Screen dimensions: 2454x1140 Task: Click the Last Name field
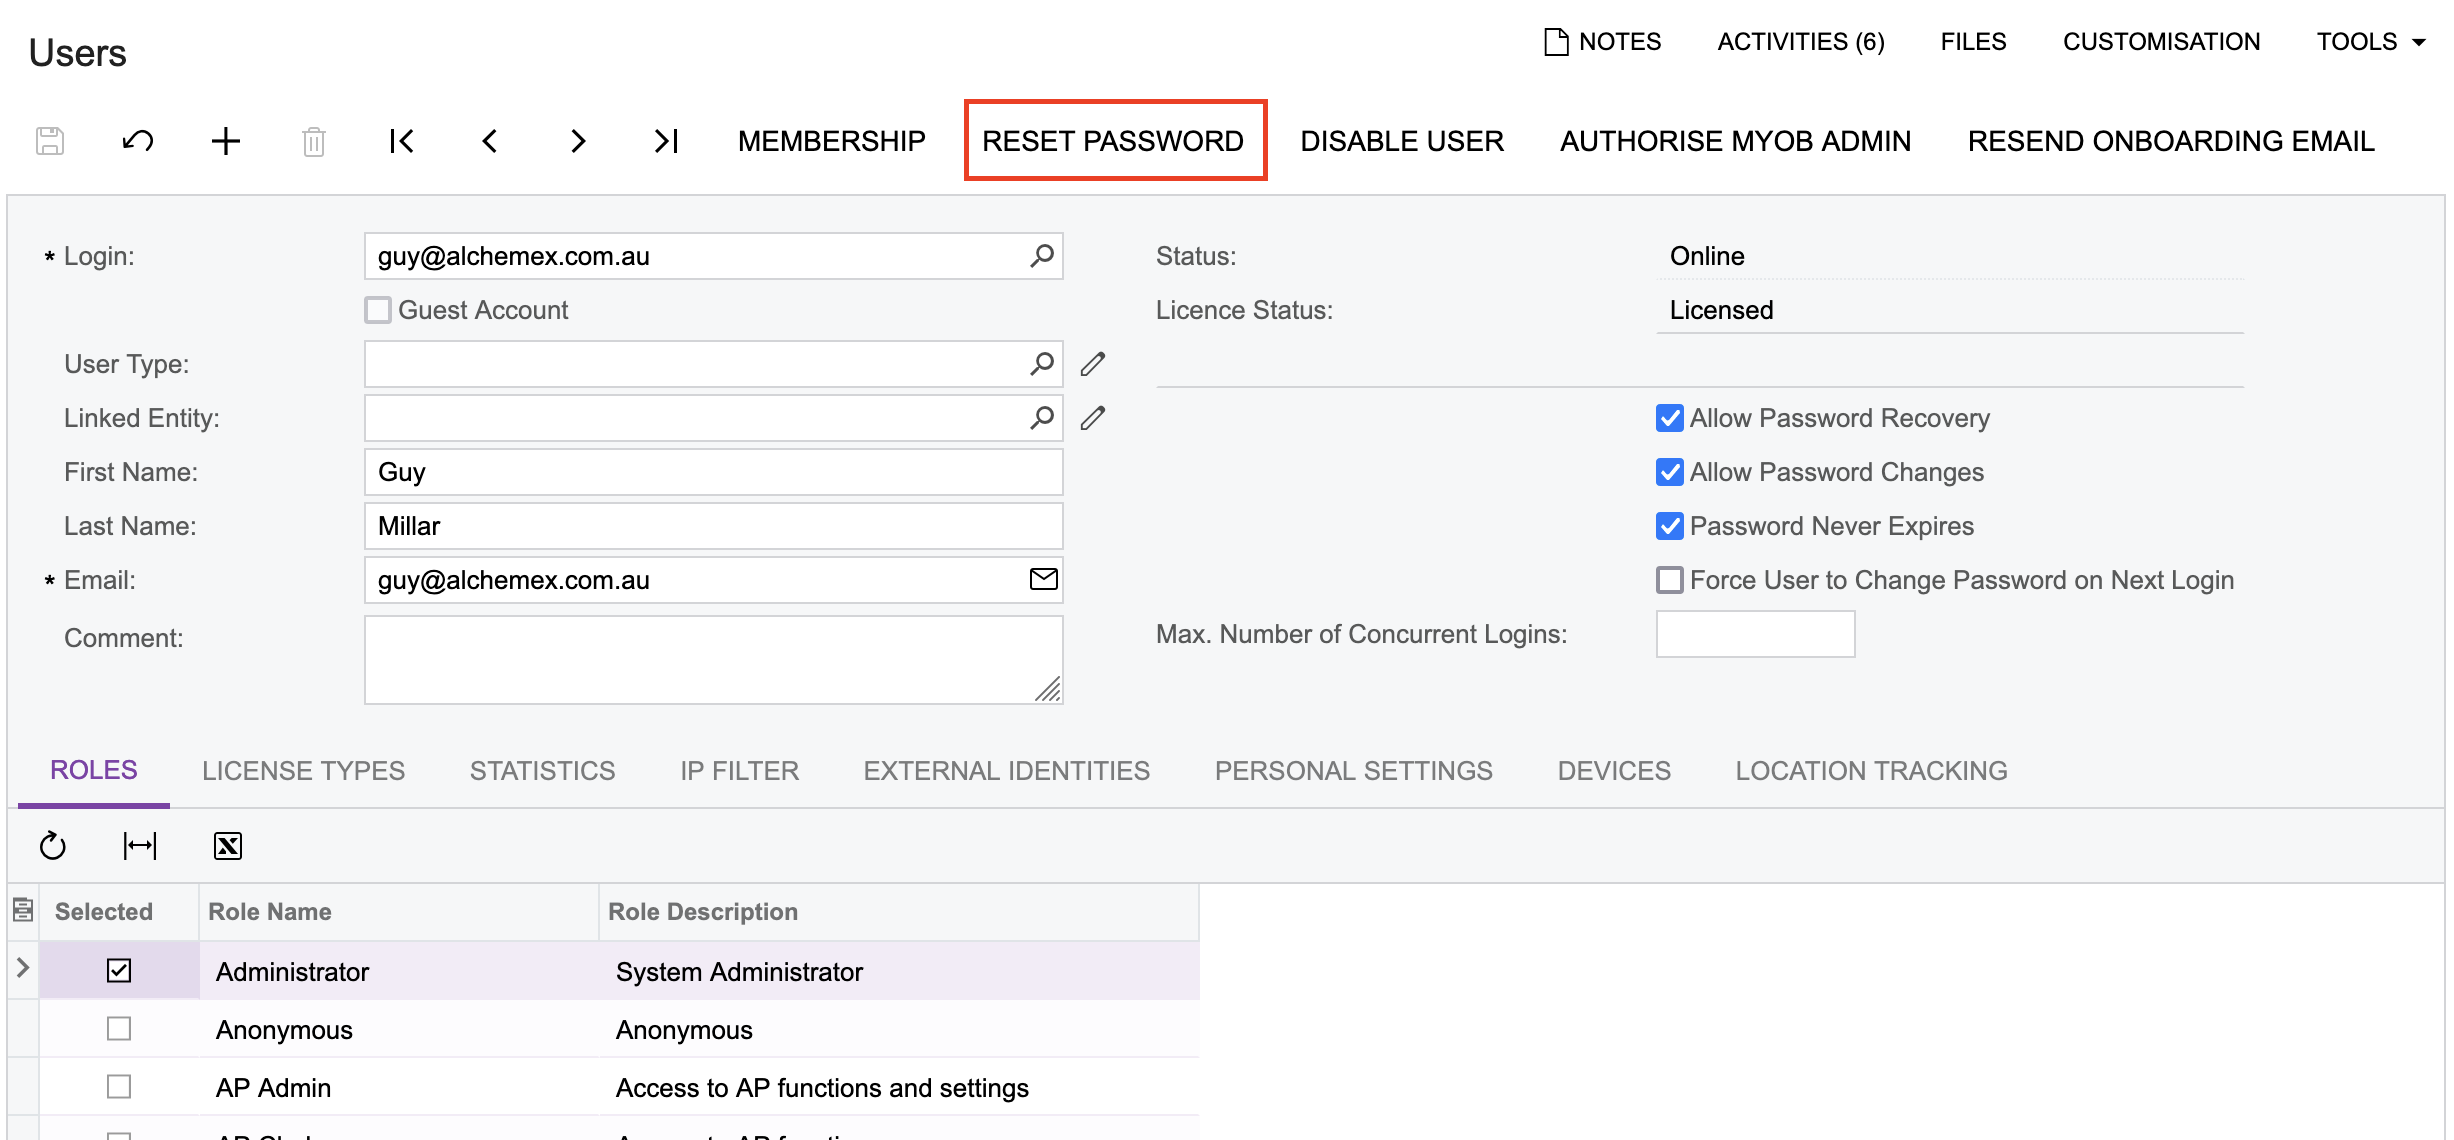tap(713, 526)
